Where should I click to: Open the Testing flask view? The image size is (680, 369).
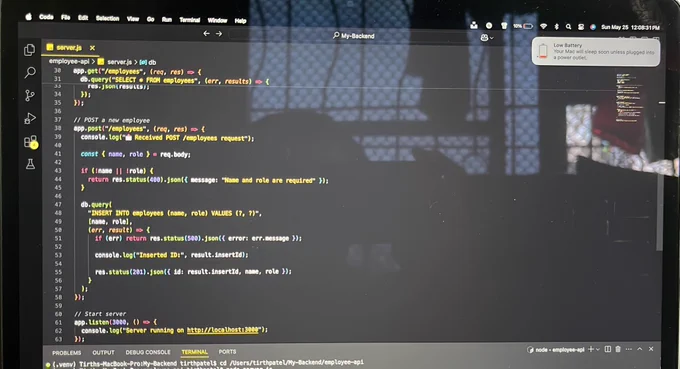click(30, 164)
